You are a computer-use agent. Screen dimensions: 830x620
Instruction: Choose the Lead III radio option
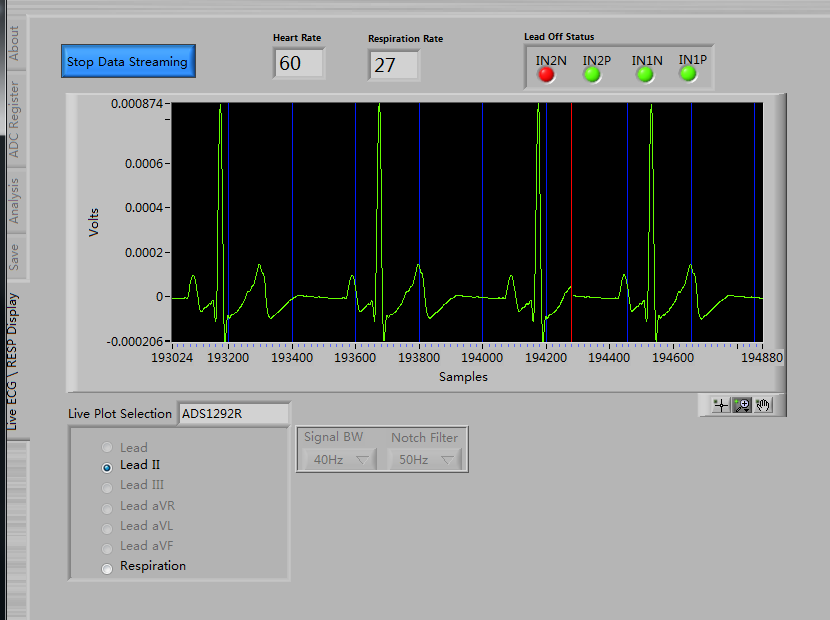(x=107, y=488)
